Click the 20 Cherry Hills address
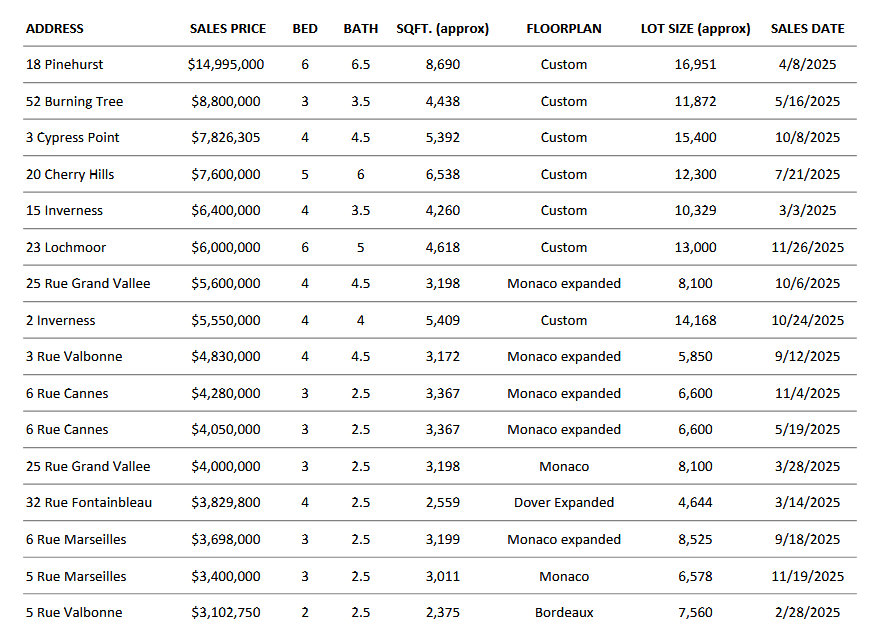This screenshot has width=888, height=626. pyautogui.click(x=70, y=175)
